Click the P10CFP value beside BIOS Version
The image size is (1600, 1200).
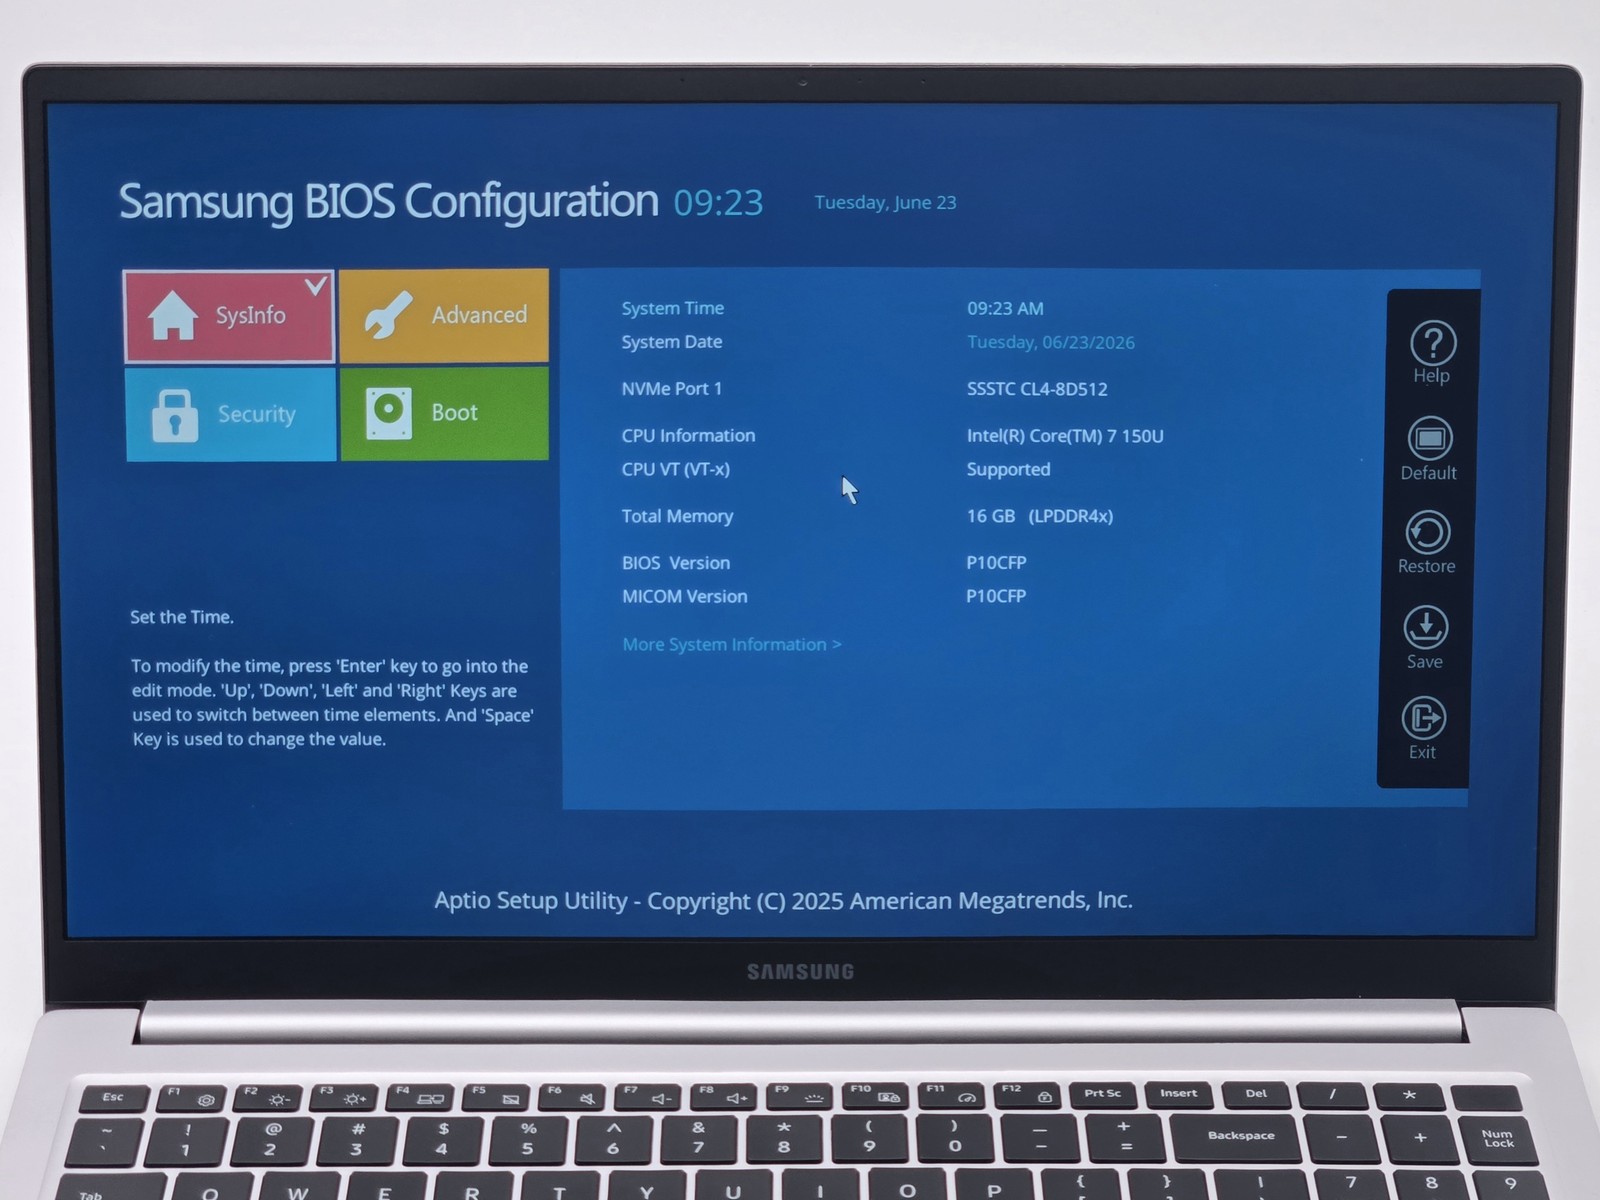(x=996, y=563)
